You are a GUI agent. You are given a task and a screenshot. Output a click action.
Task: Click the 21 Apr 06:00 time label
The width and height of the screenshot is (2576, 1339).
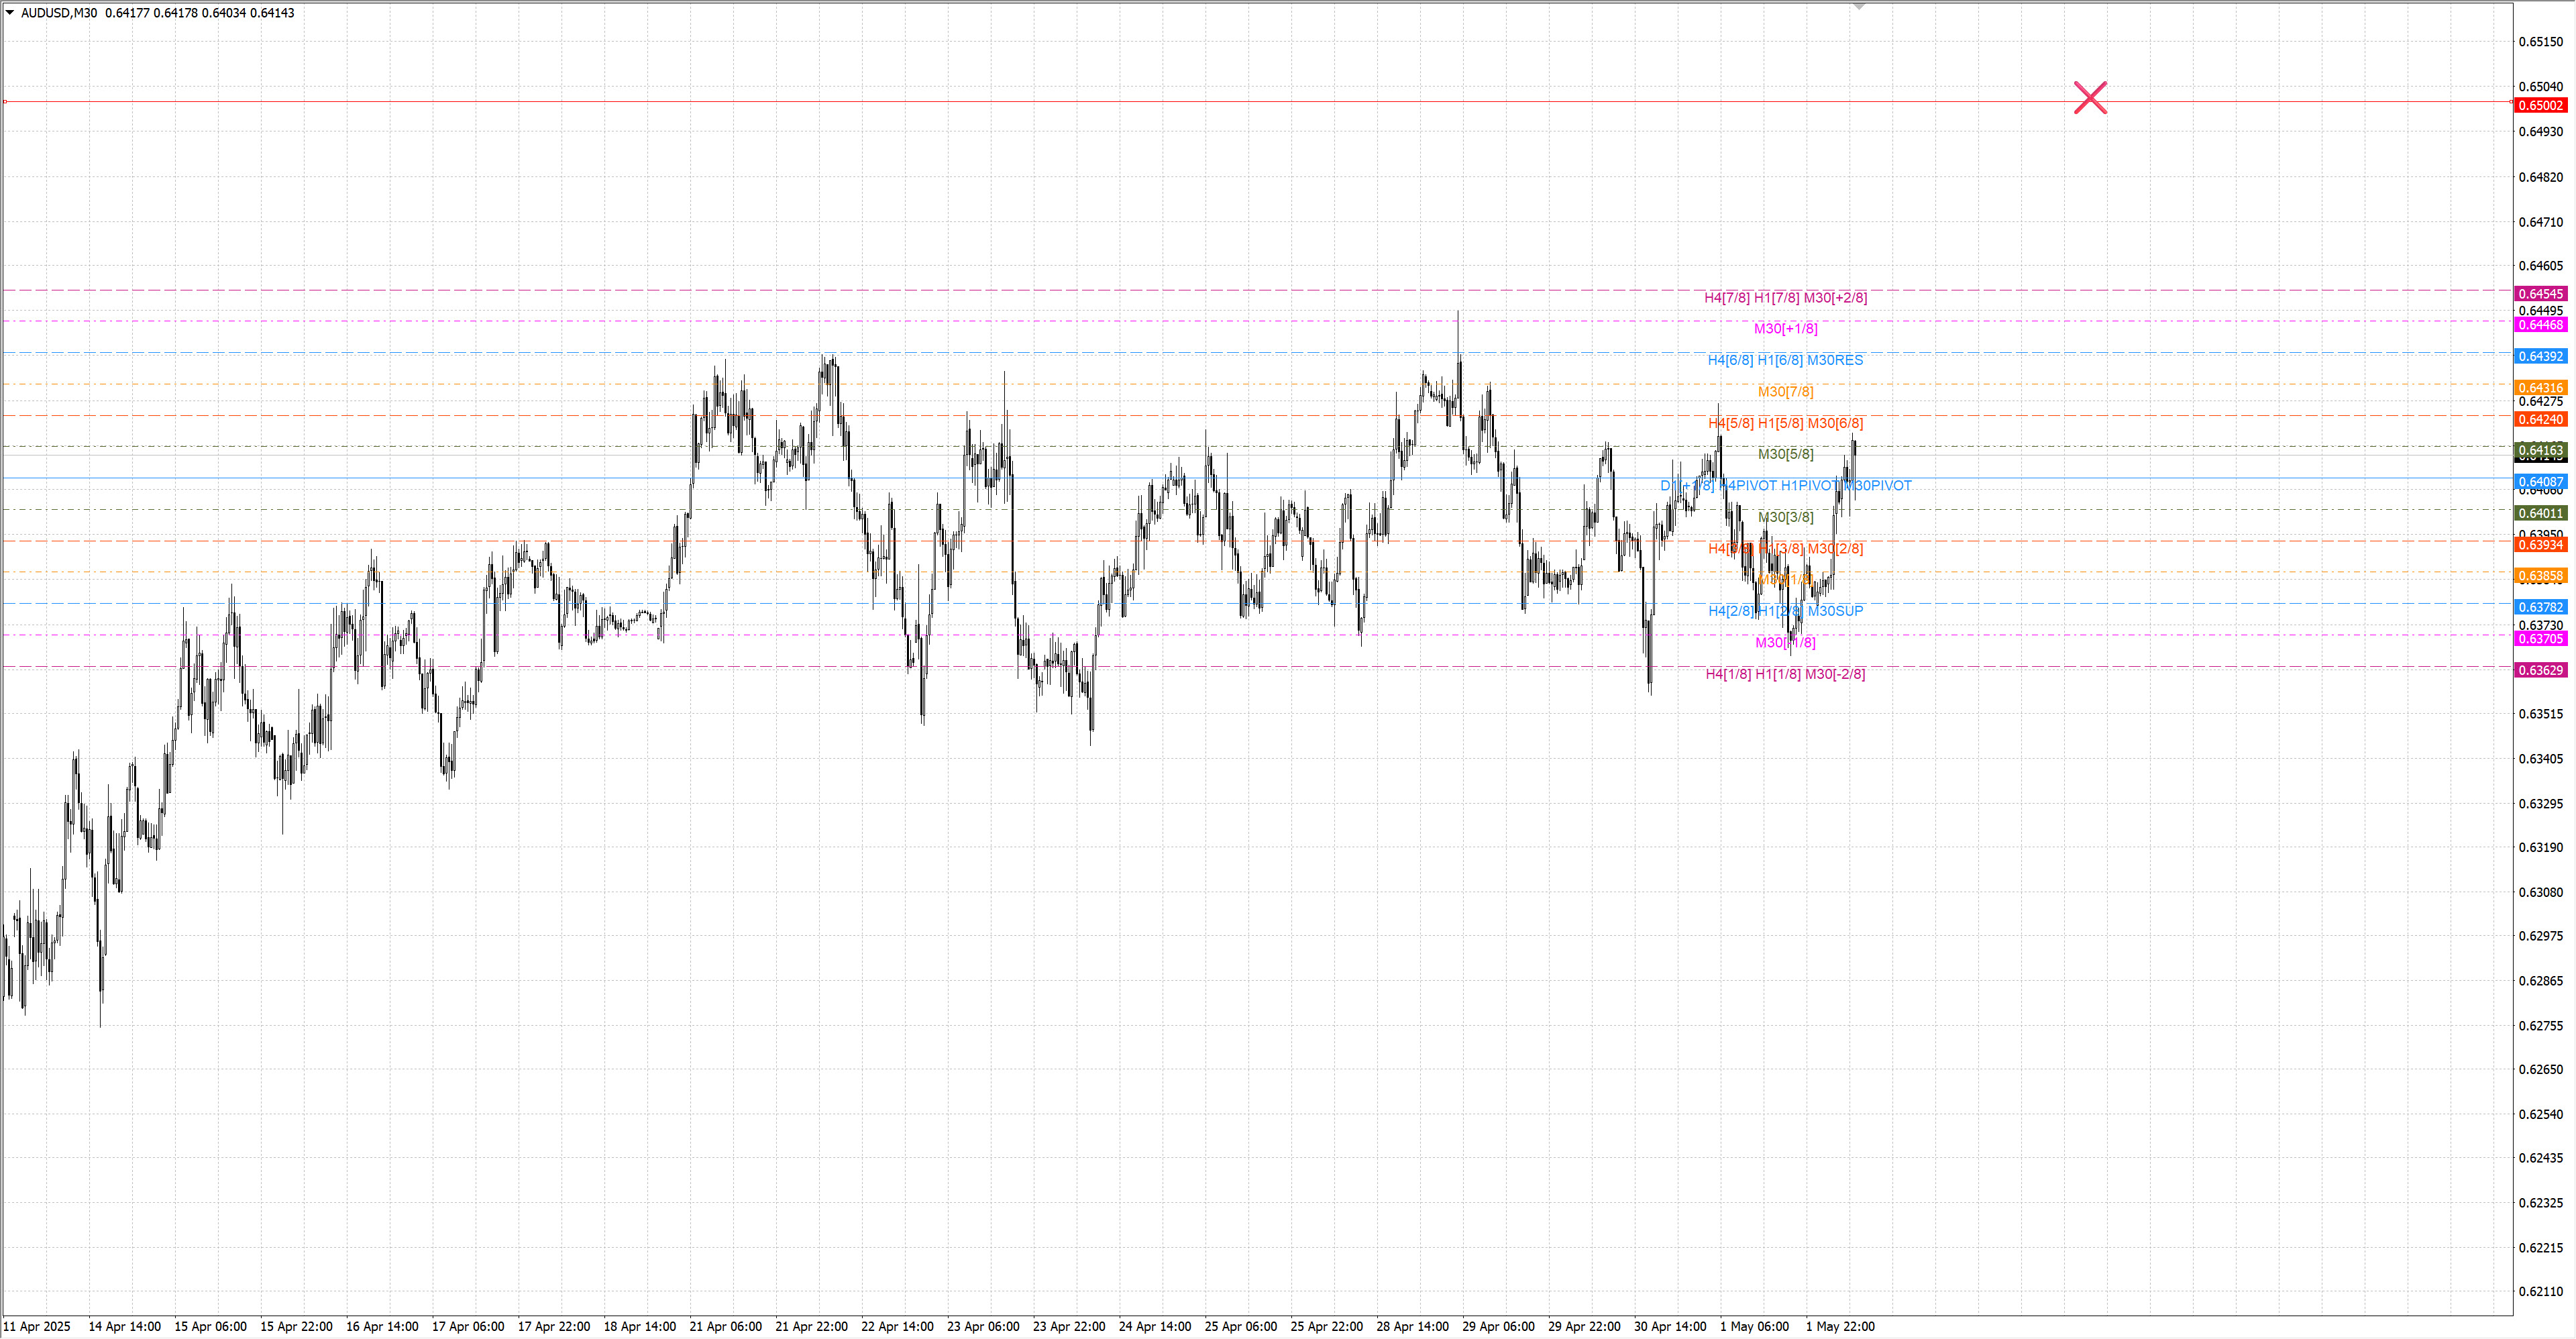click(x=725, y=1326)
